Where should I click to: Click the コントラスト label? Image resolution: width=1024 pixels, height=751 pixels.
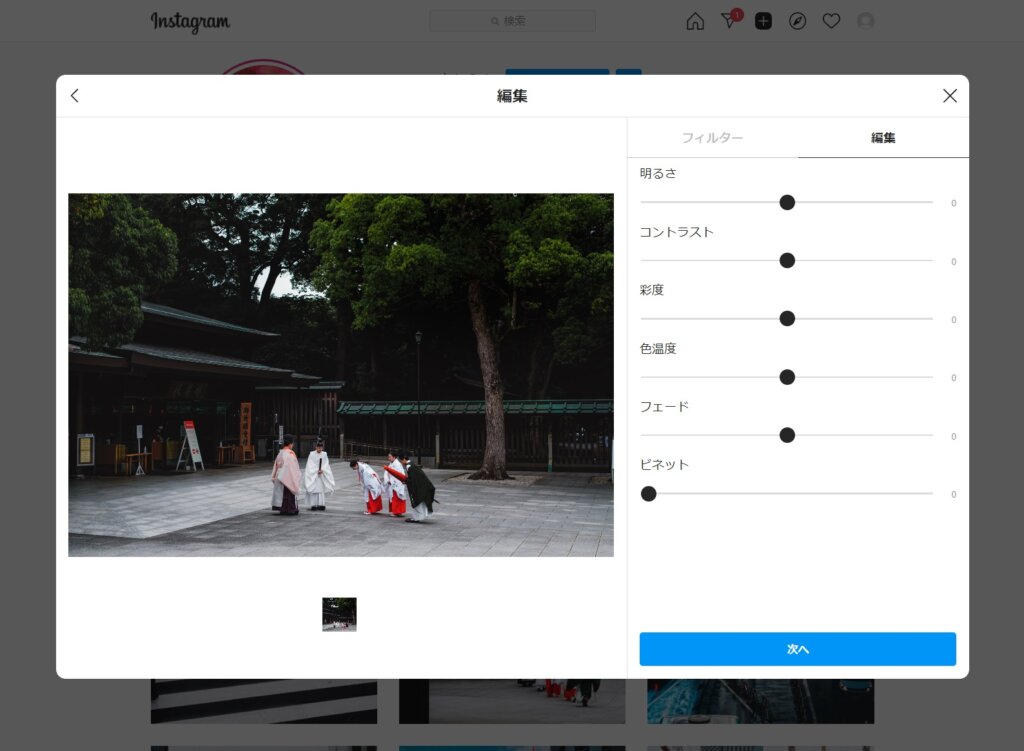click(x=676, y=232)
